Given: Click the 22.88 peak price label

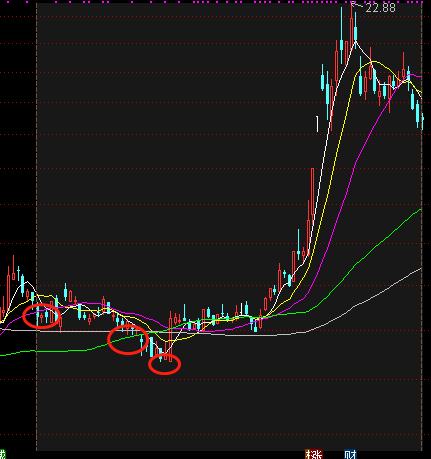Looking at the screenshot, I should point(380,8).
